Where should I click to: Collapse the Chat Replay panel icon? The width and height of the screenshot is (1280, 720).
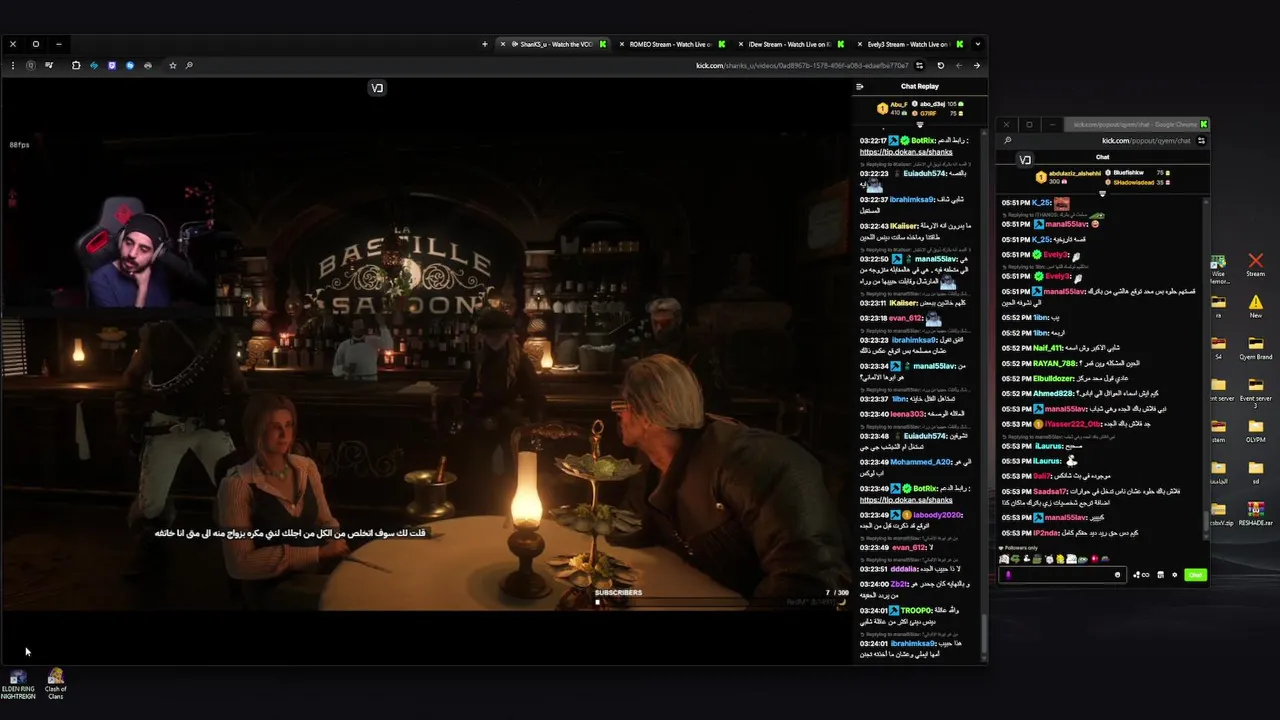point(859,87)
